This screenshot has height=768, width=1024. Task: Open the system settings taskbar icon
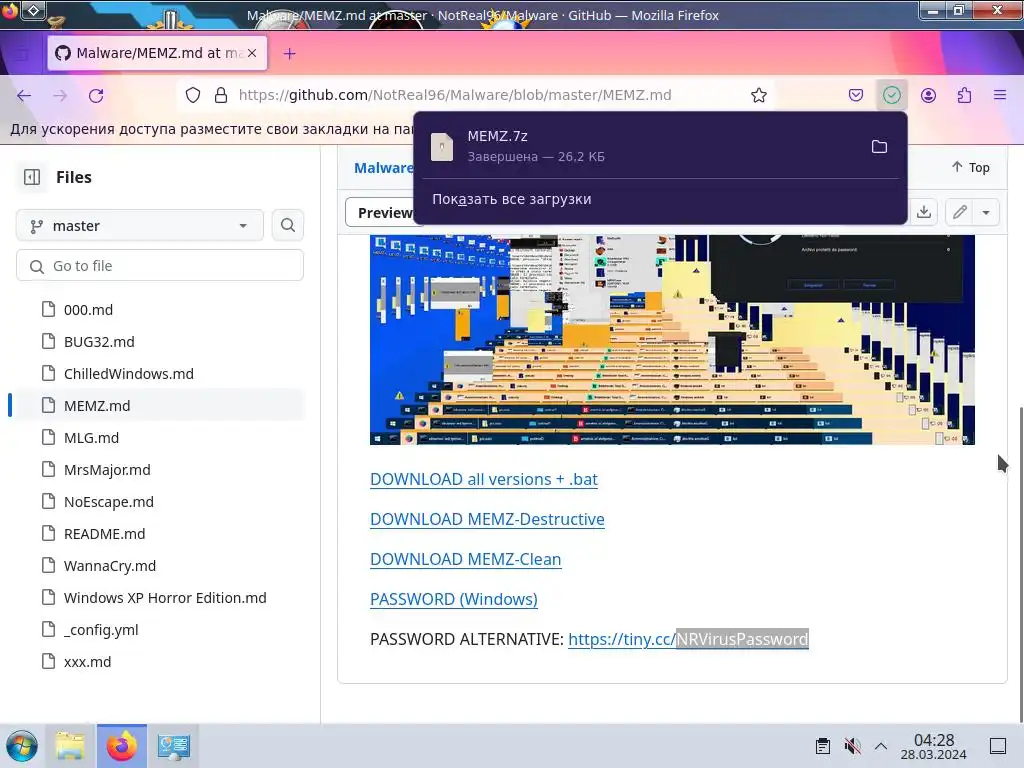click(x=173, y=746)
